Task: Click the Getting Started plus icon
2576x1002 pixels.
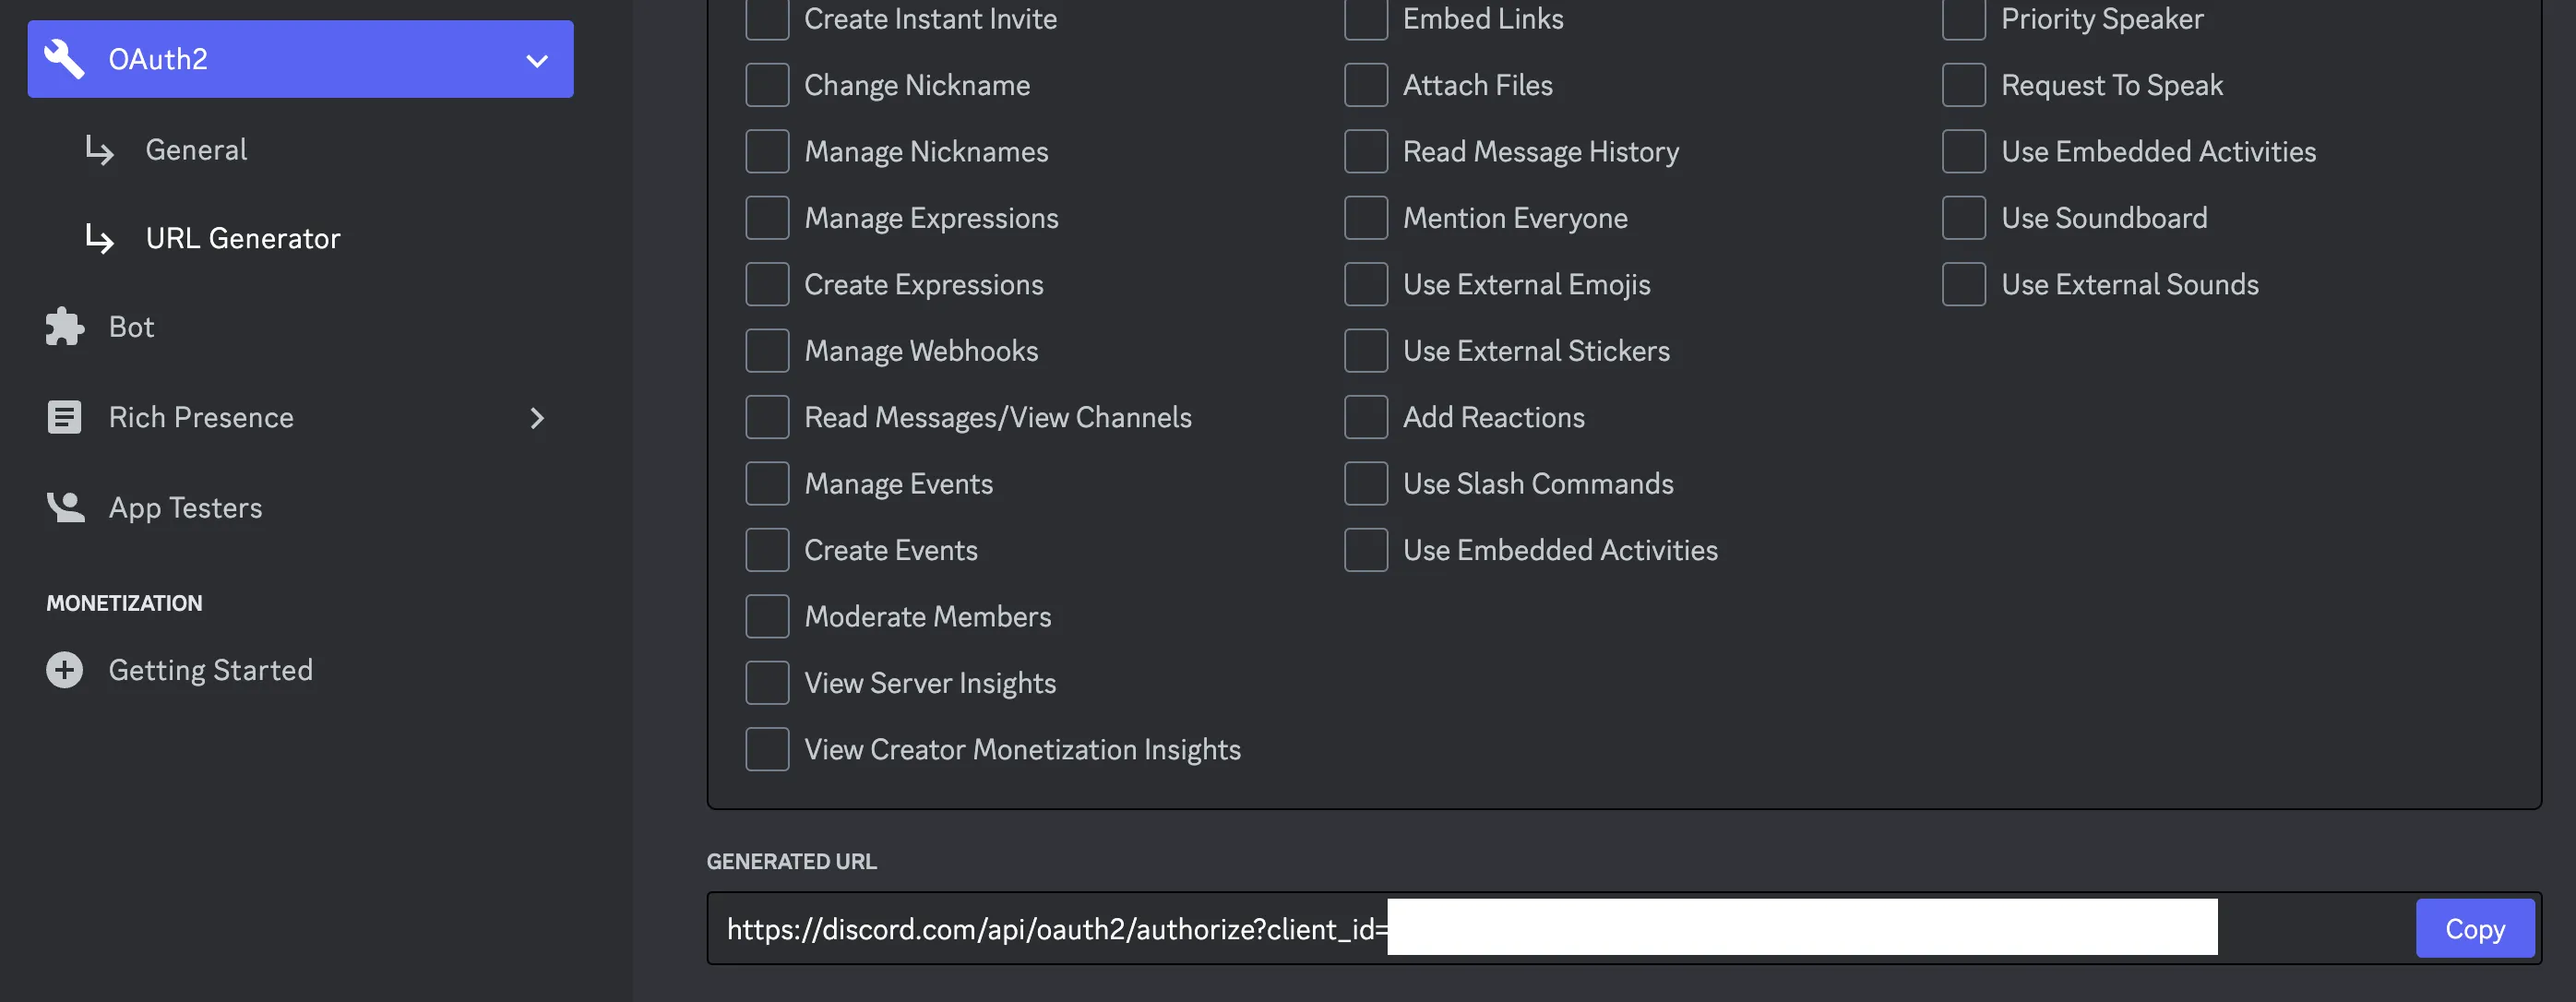Action: tap(65, 670)
